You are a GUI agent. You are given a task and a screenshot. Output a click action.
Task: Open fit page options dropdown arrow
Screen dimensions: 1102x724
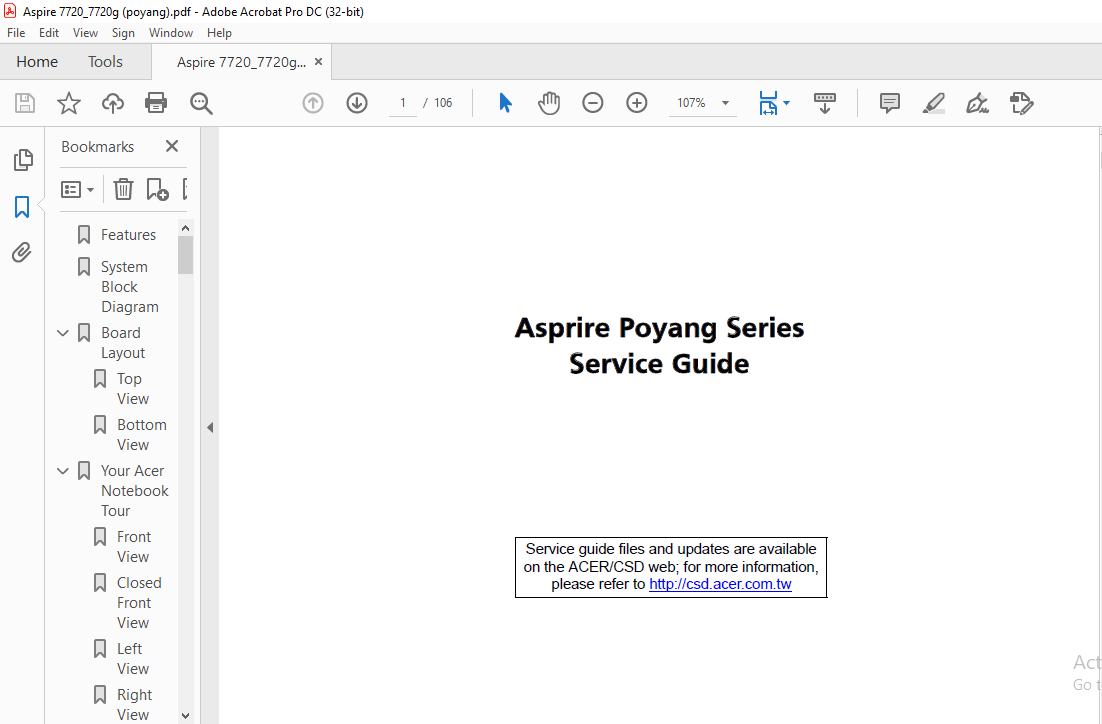pos(786,103)
